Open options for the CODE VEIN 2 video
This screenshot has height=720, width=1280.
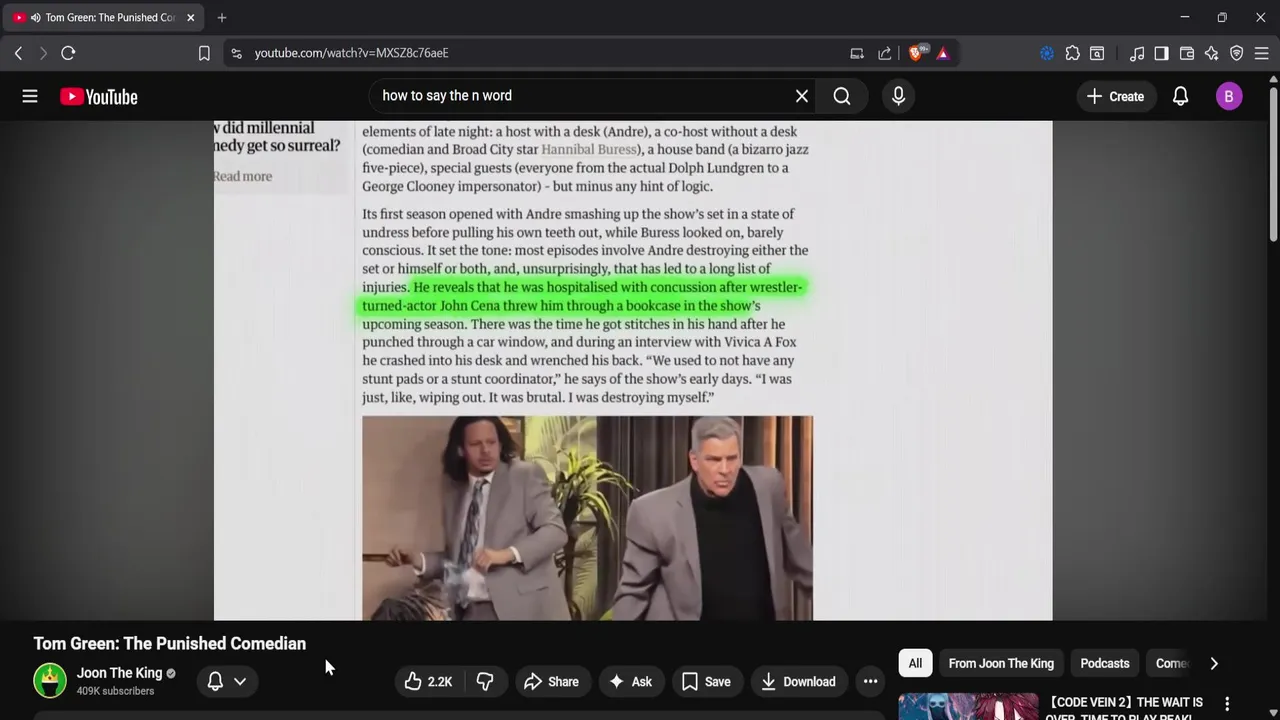[1227, 704]
